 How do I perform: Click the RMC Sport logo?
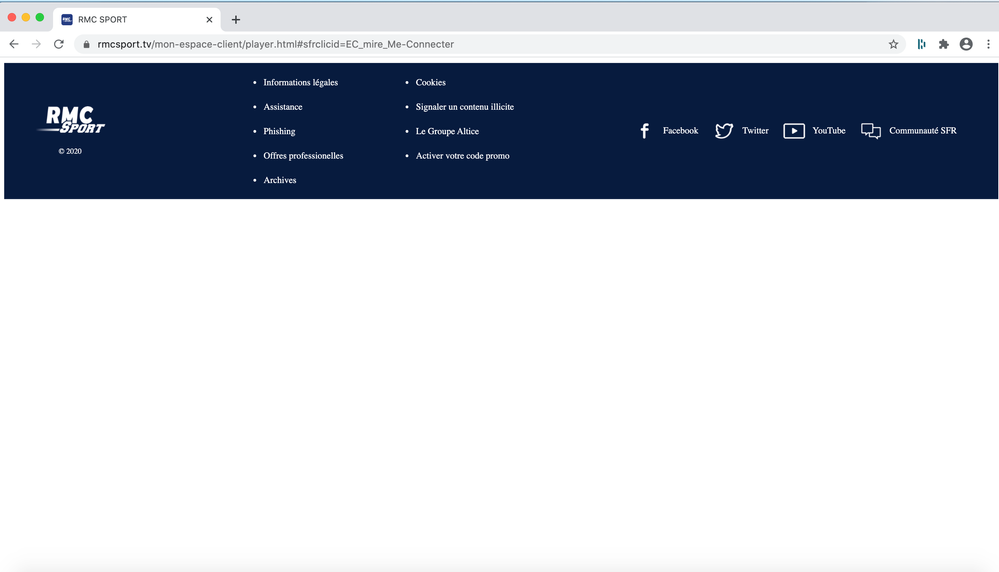[70, 120]
